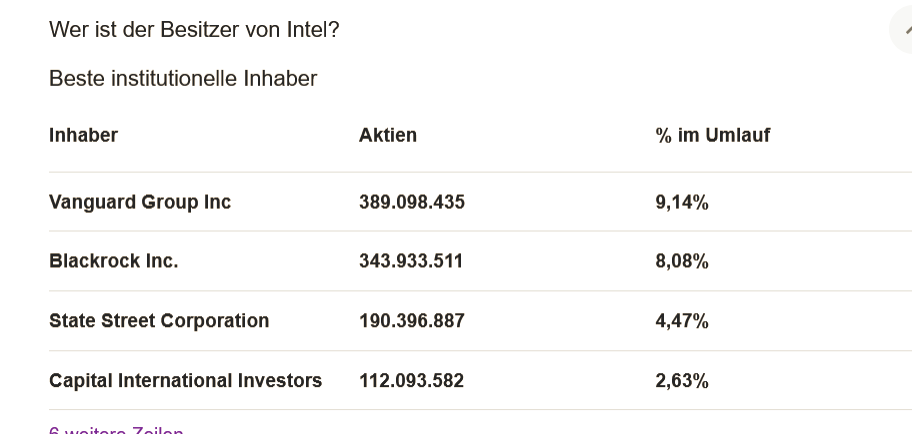Click the question 'Wer ist der Besitzer' text
This screenshot has width=912, height=434.
150,30
